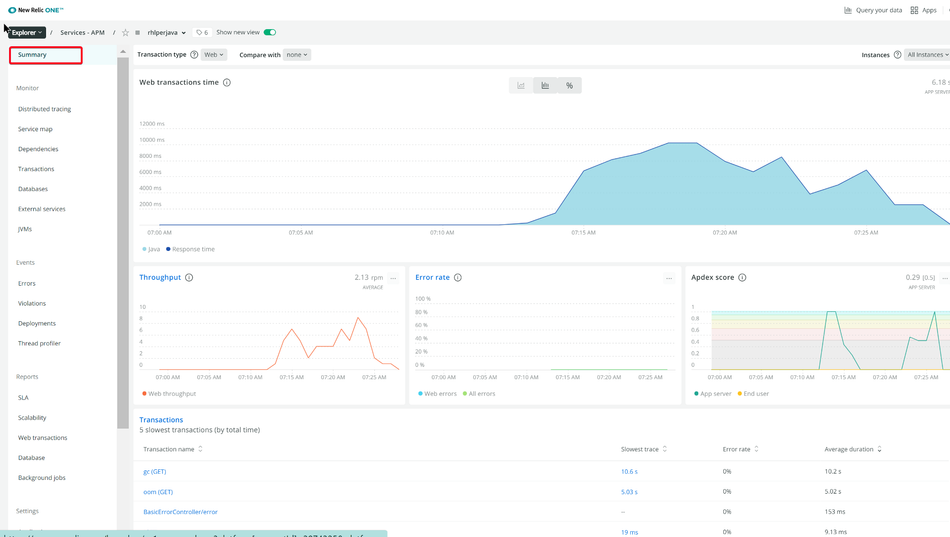Toggle End user legend series
The width and height of the screenshot is (950, 537).
pos(753,394)
